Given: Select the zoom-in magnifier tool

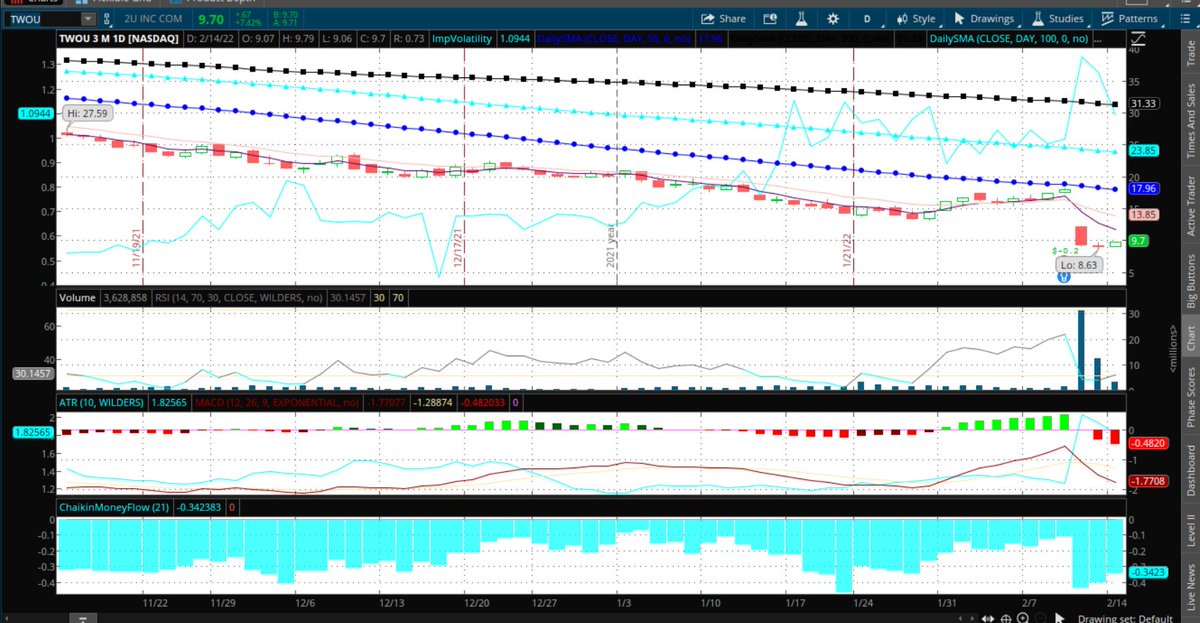Looking at the screenshot, I should coord(1023,617).
